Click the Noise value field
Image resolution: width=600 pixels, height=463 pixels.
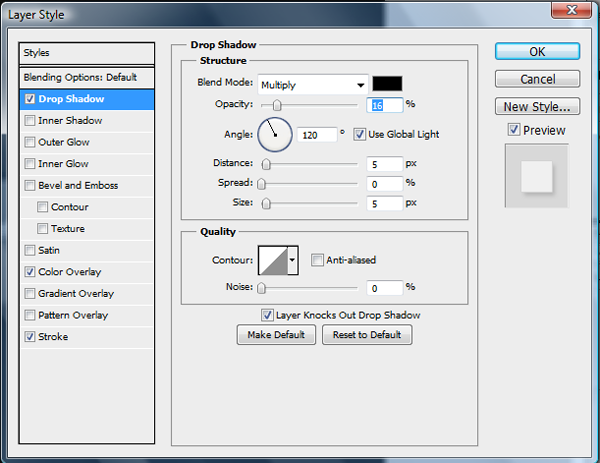point(385,288)
